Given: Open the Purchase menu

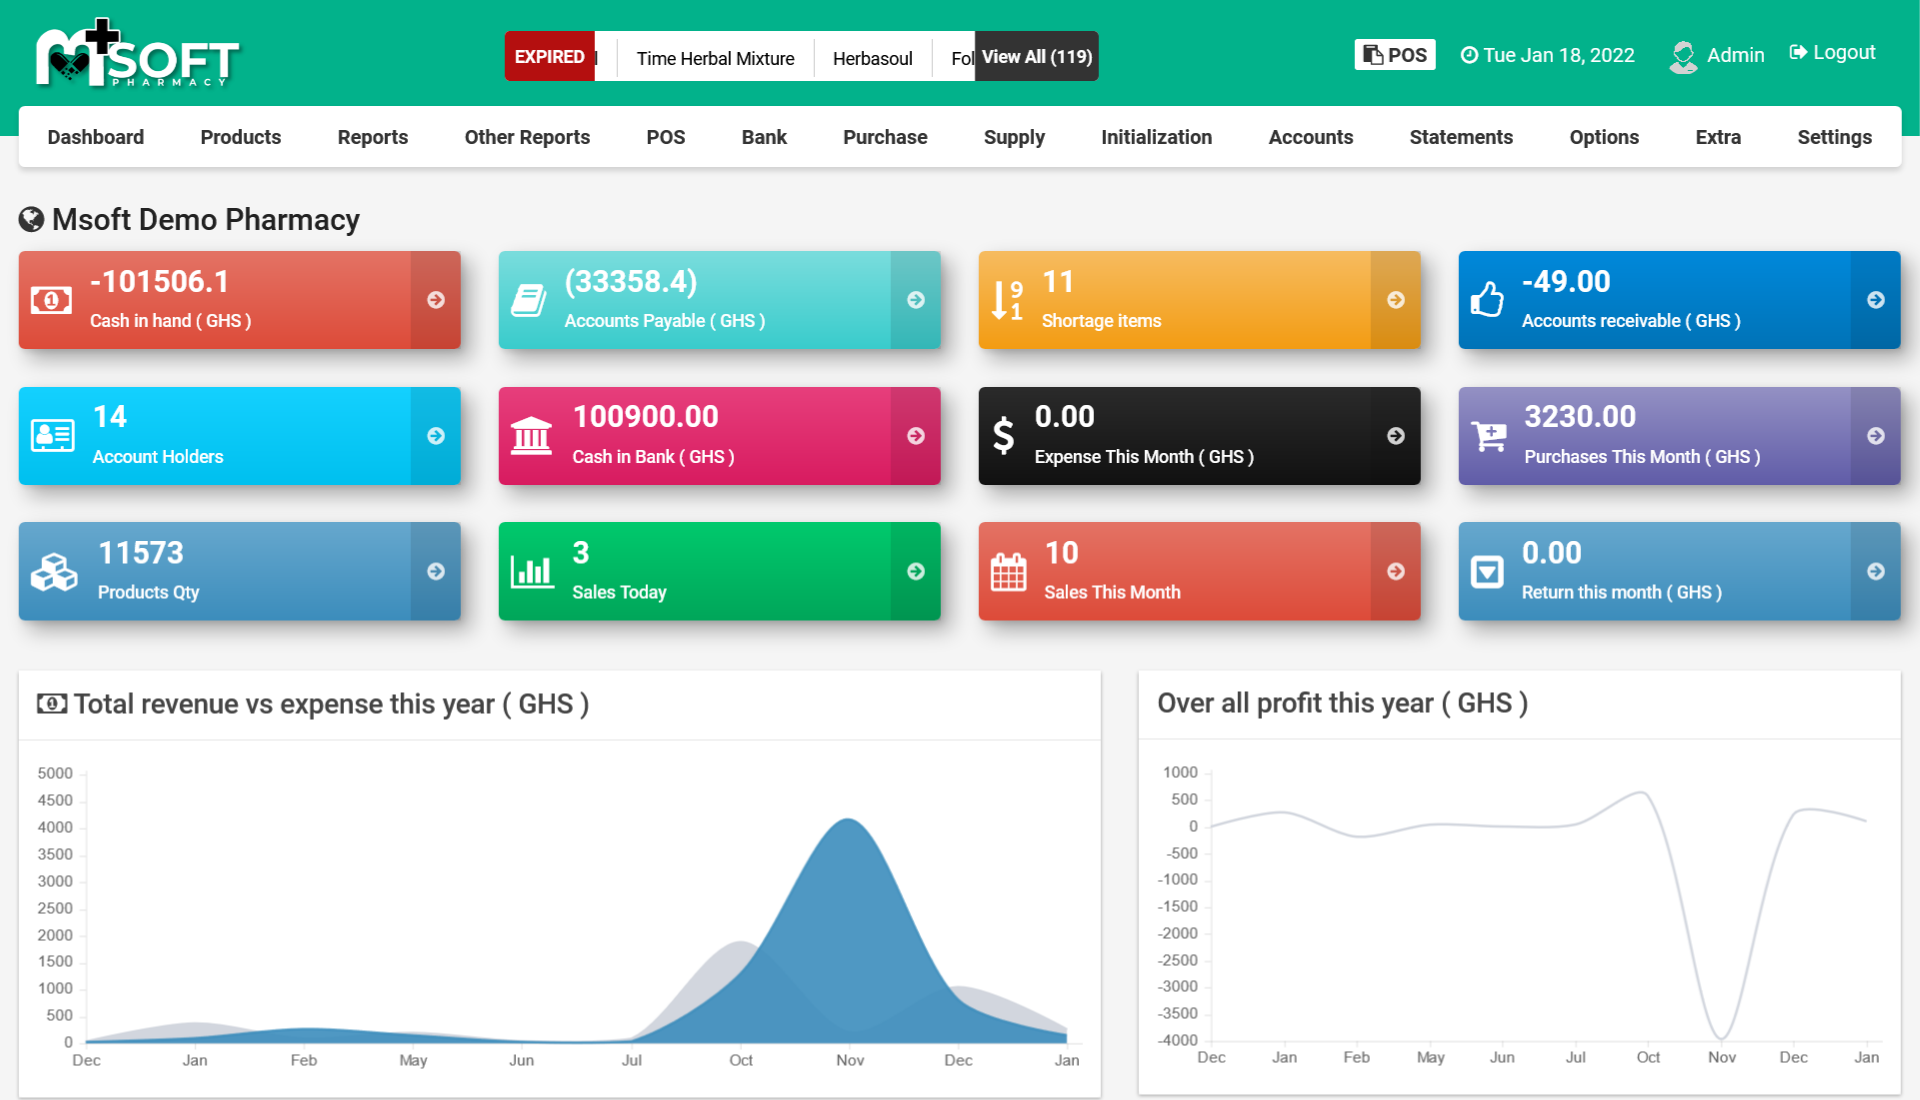Looking at the screenshot, I should click(x=885, y=137).
